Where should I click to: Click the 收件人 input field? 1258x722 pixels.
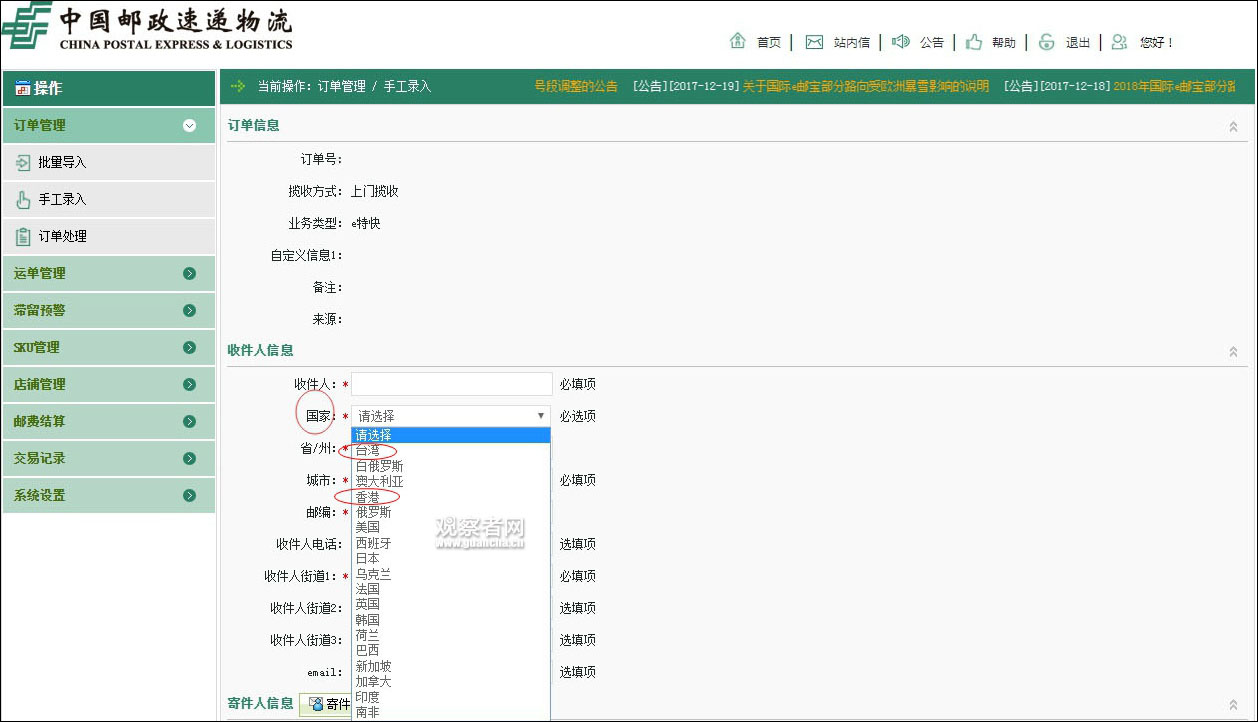tap(452, 384)
